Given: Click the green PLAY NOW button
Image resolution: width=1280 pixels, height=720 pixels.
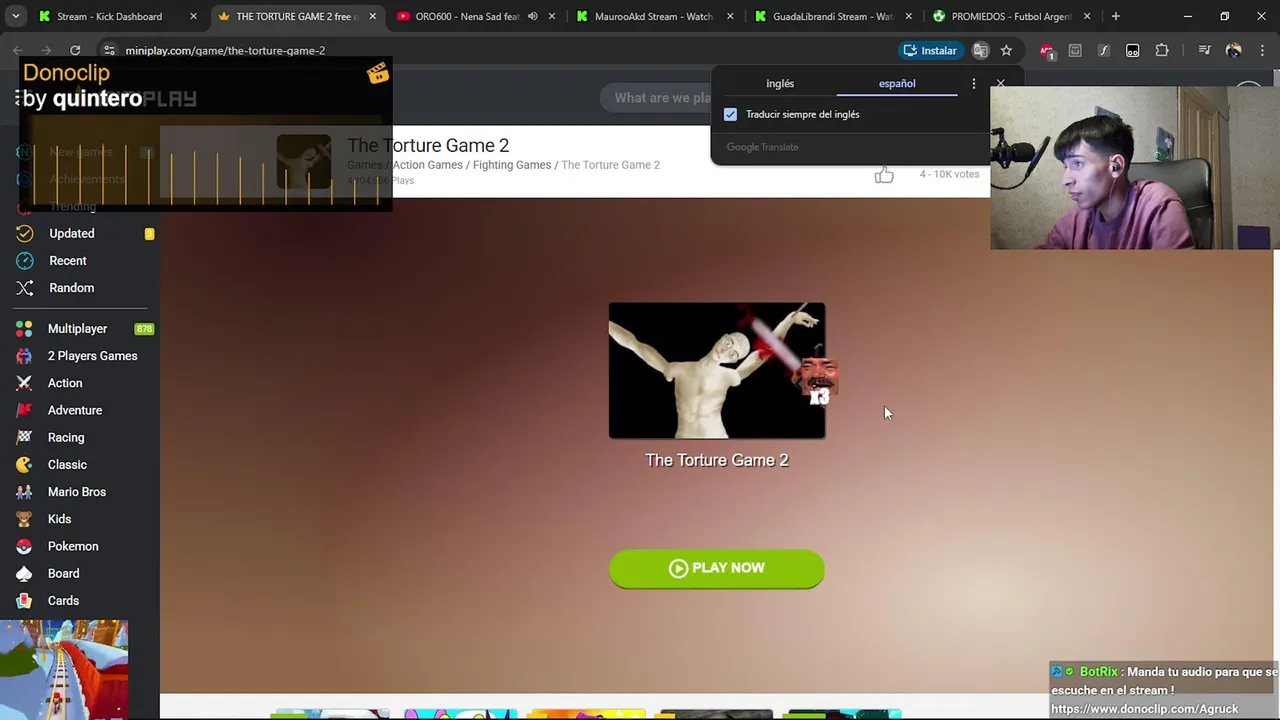Looking at the screenshot, I should 716,568.
